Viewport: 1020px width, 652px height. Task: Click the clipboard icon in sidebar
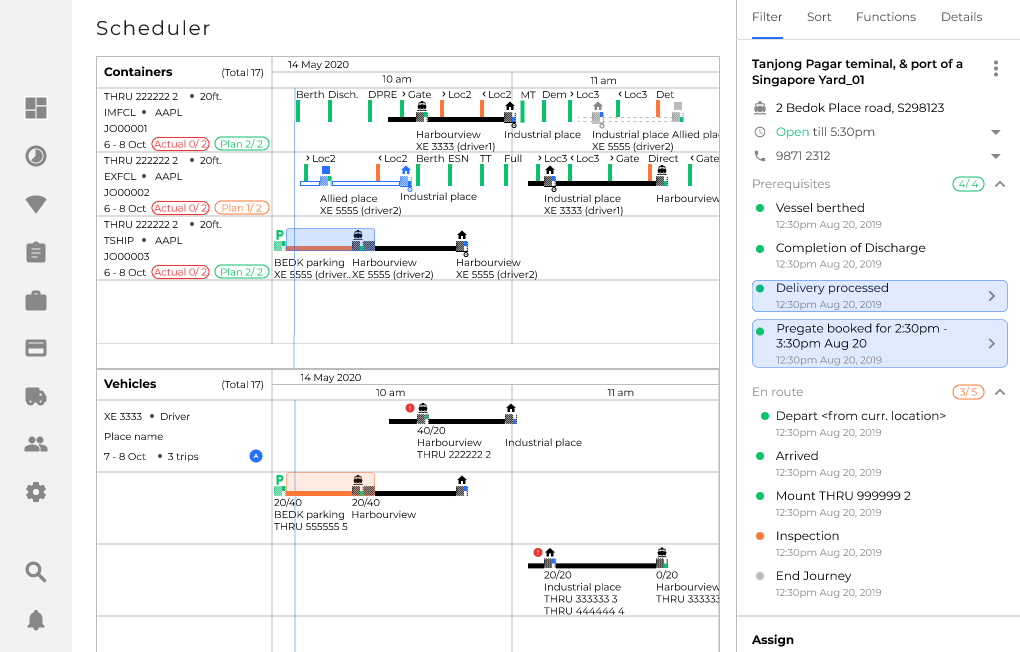pyautogui.click(x=36, y=252)
